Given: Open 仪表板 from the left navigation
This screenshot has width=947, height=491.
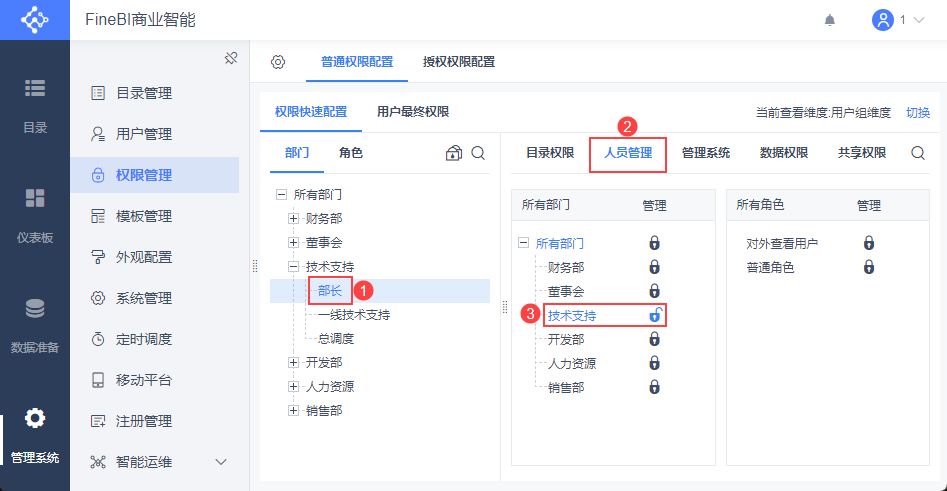Looking at the screenshot, I should pos(35,214).
